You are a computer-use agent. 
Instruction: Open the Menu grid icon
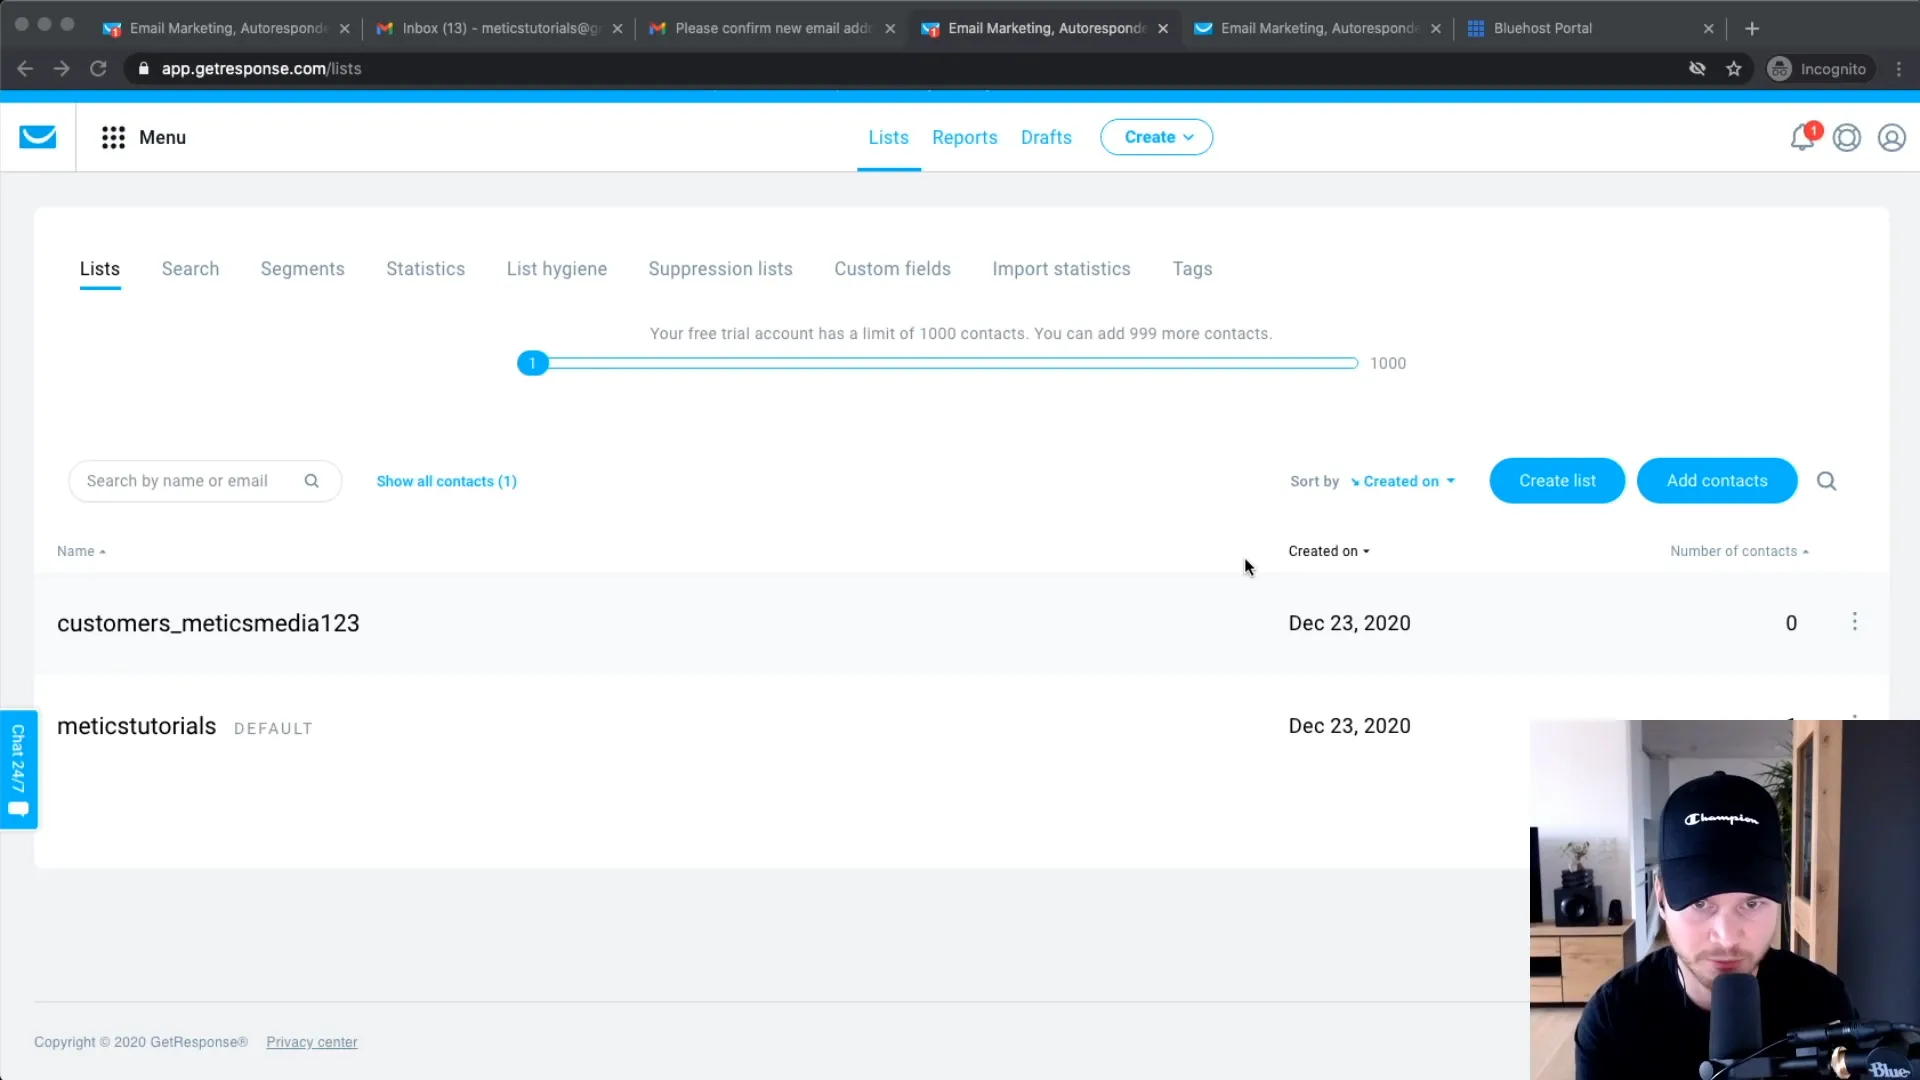click(113, 136)
